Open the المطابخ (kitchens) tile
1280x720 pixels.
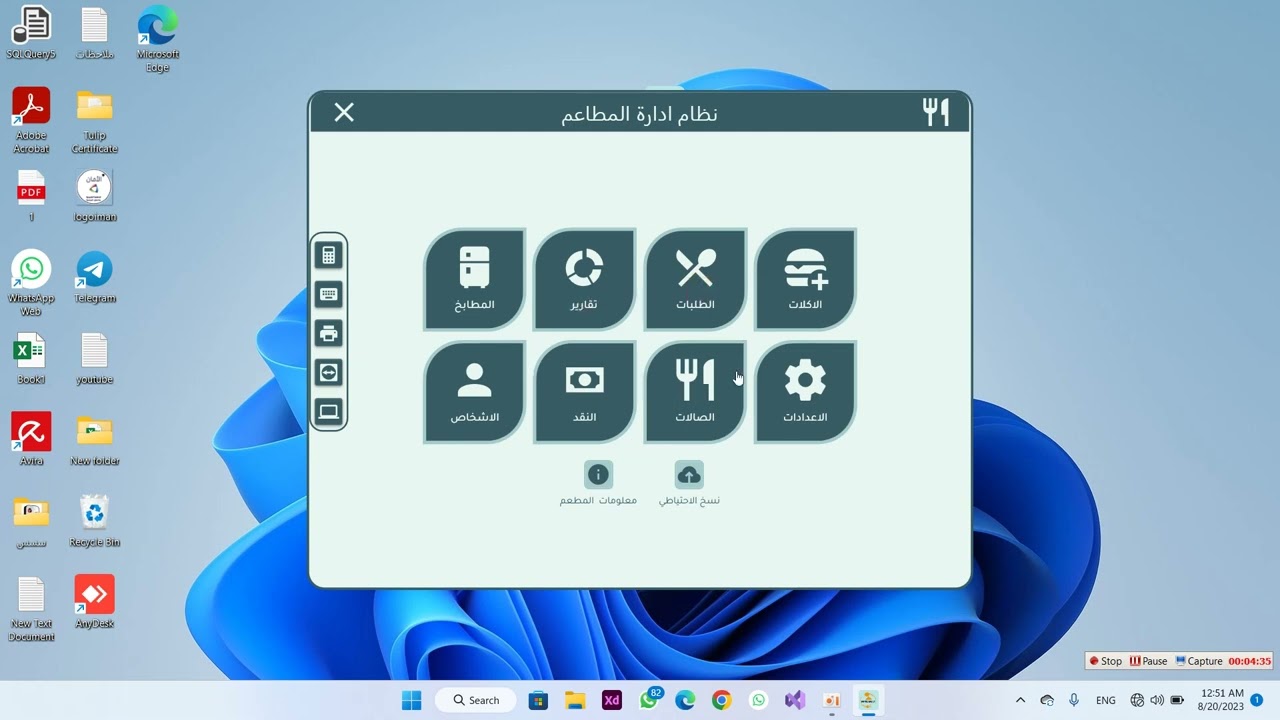tap(474, 280)
